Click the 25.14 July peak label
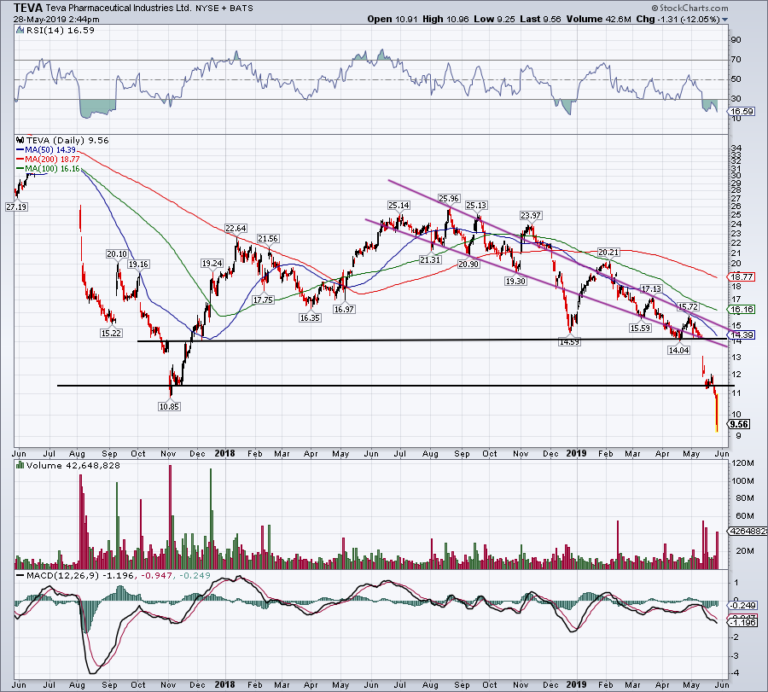The image size is (768, 692). click(398, 205)
